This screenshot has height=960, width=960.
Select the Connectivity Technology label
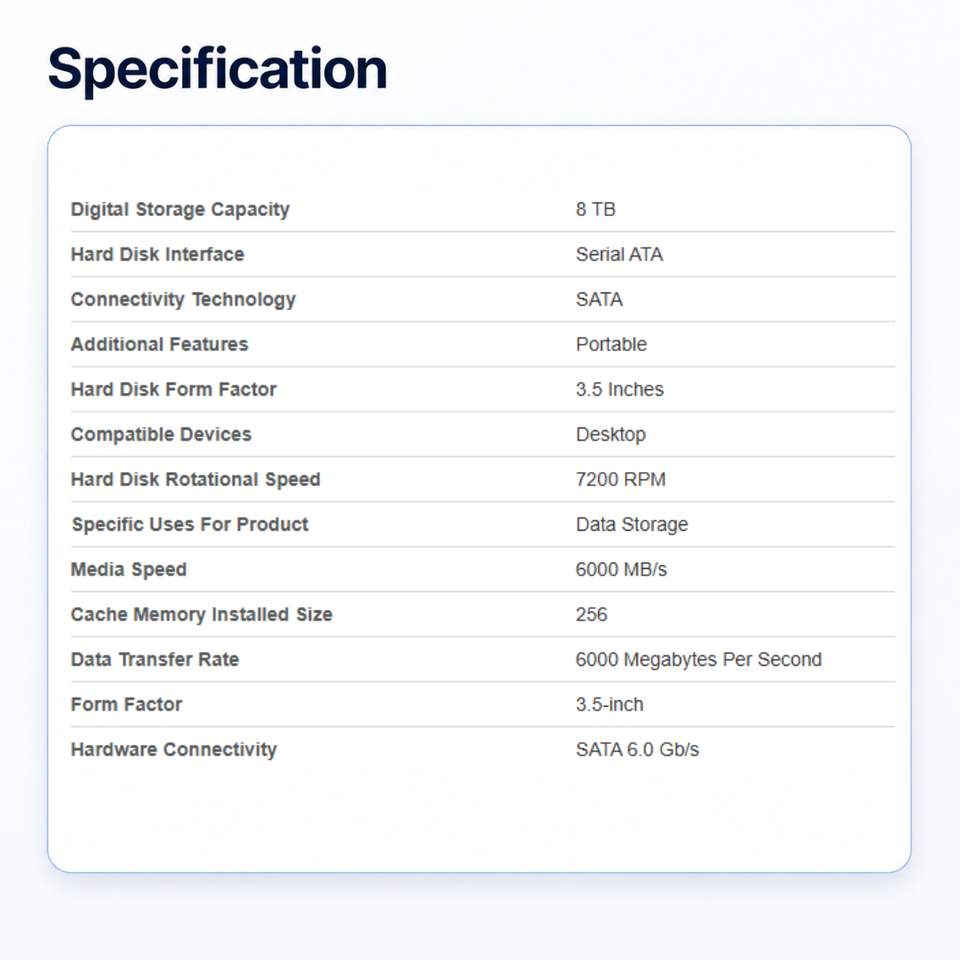[x=183, y=299]
